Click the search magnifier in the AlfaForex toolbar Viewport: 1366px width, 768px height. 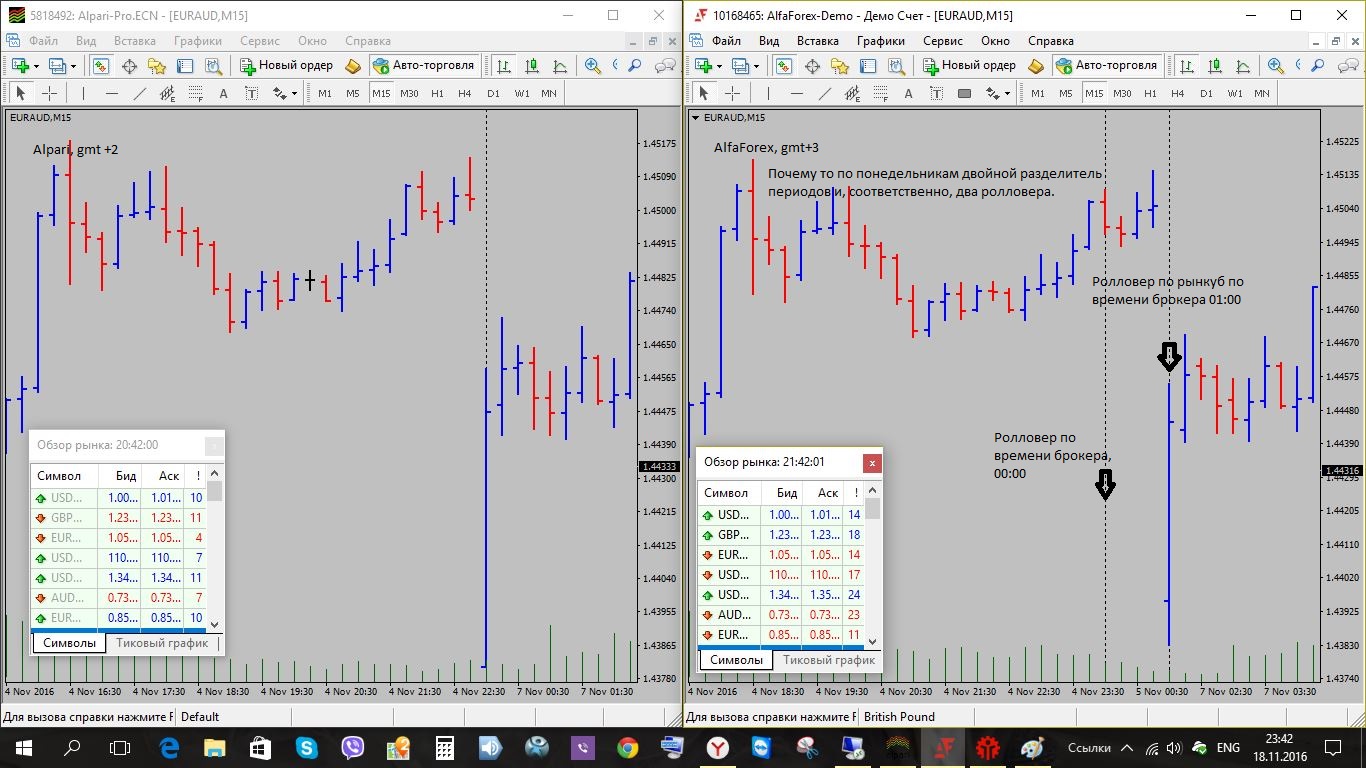[x=1318, y=66]
